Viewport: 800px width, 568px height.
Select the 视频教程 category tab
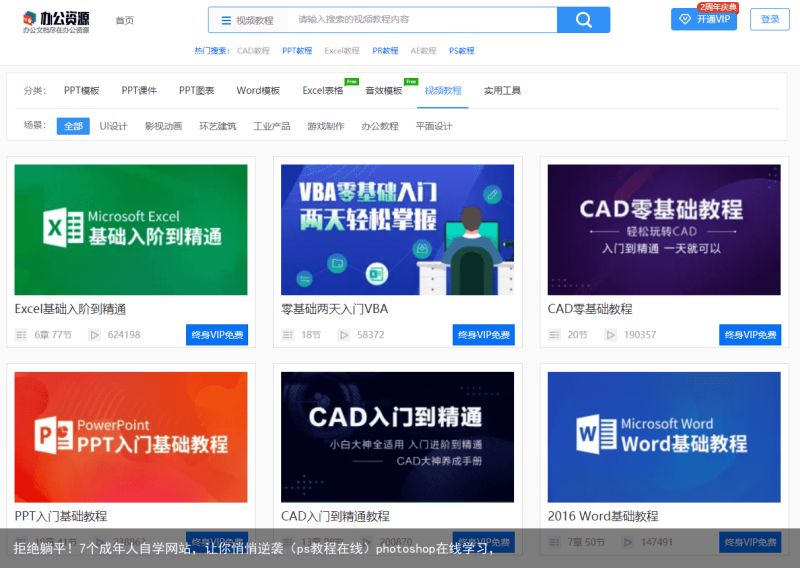tap(443, 90)
